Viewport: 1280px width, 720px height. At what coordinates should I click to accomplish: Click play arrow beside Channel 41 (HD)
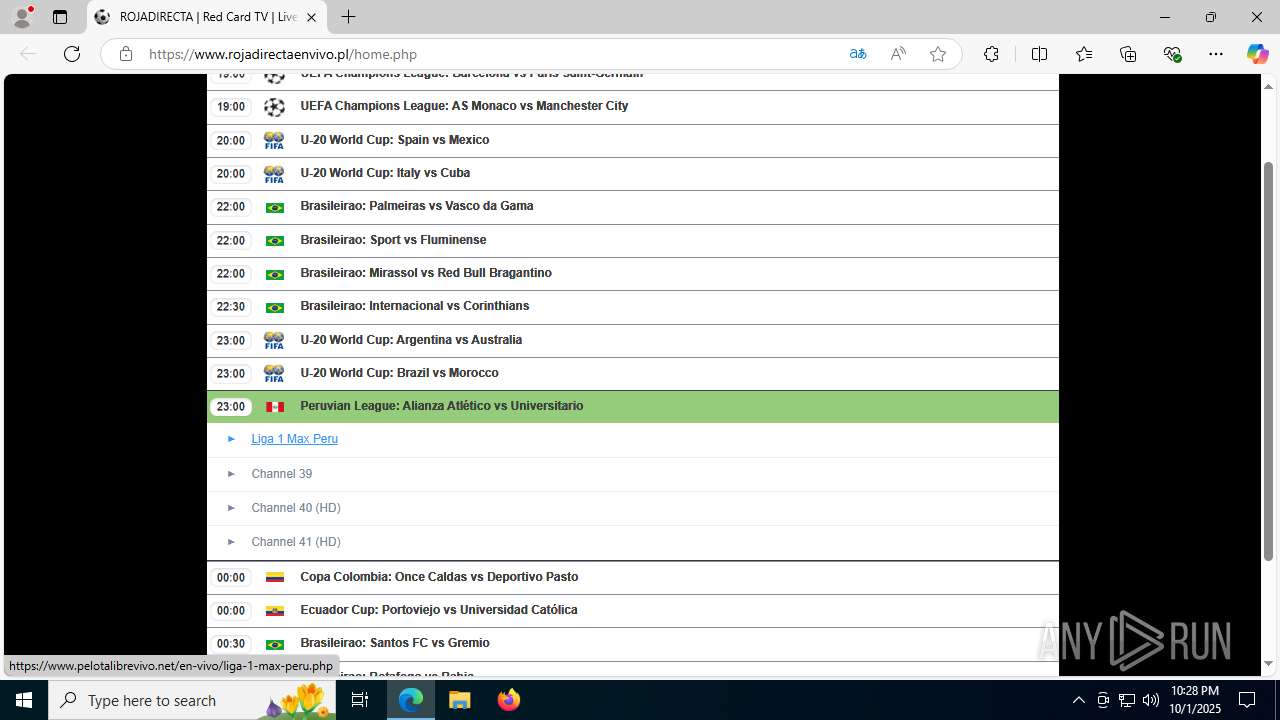[x=231, y=542]
